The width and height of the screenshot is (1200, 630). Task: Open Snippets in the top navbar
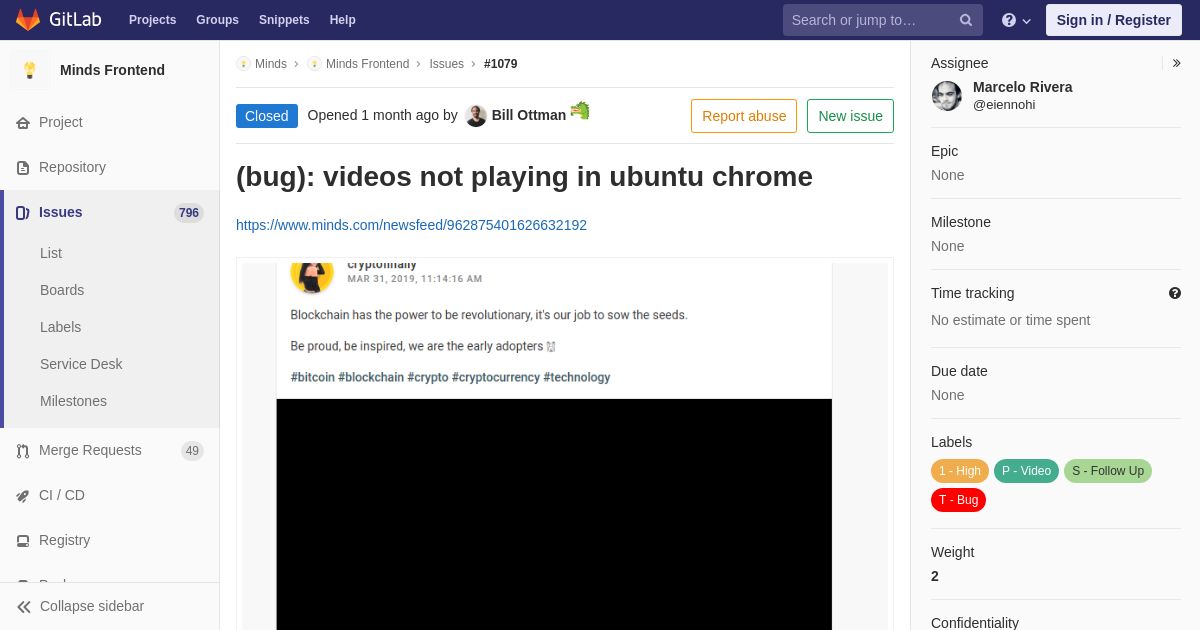pos(284,20)
